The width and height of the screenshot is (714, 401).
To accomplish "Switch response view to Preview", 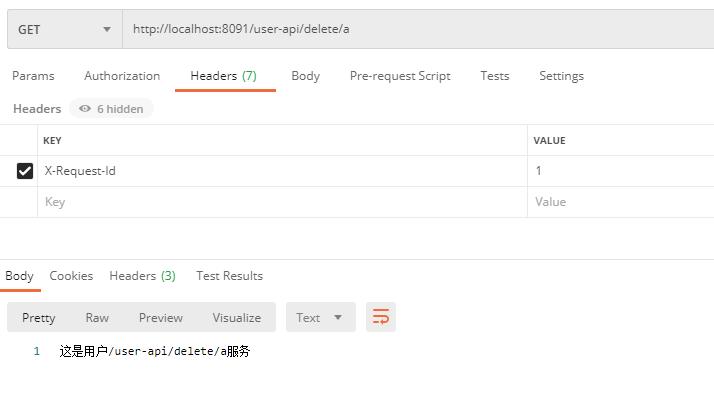I will click(161, 318).
